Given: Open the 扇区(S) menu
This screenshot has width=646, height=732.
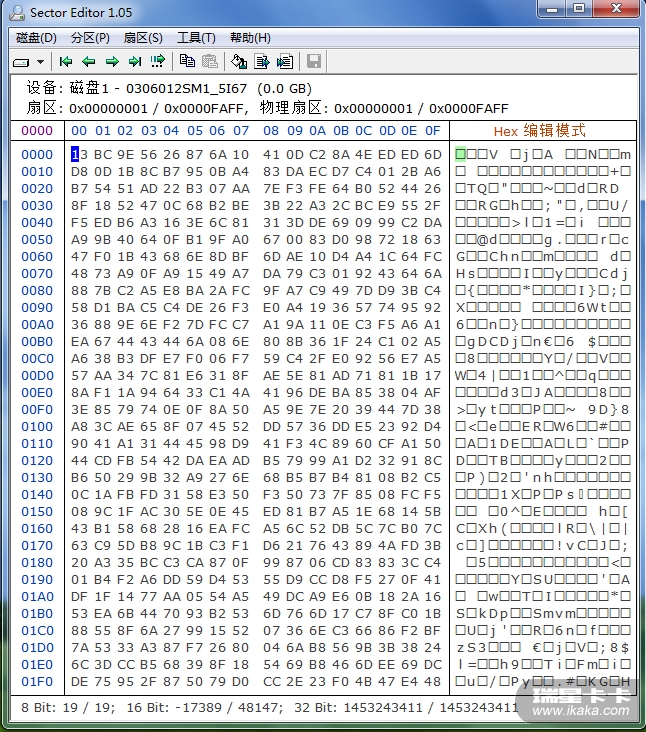Looking at the screenshot, I should tap(143, 38).
